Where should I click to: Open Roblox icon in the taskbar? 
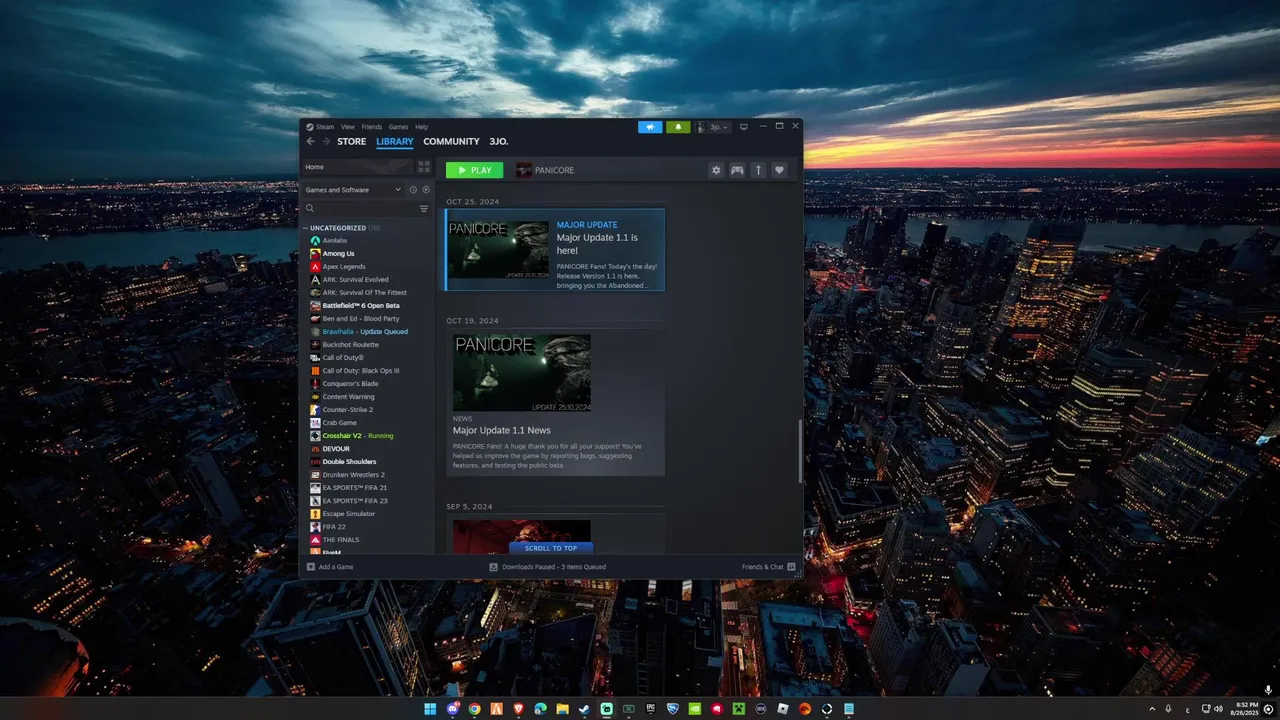pos(783,709)
